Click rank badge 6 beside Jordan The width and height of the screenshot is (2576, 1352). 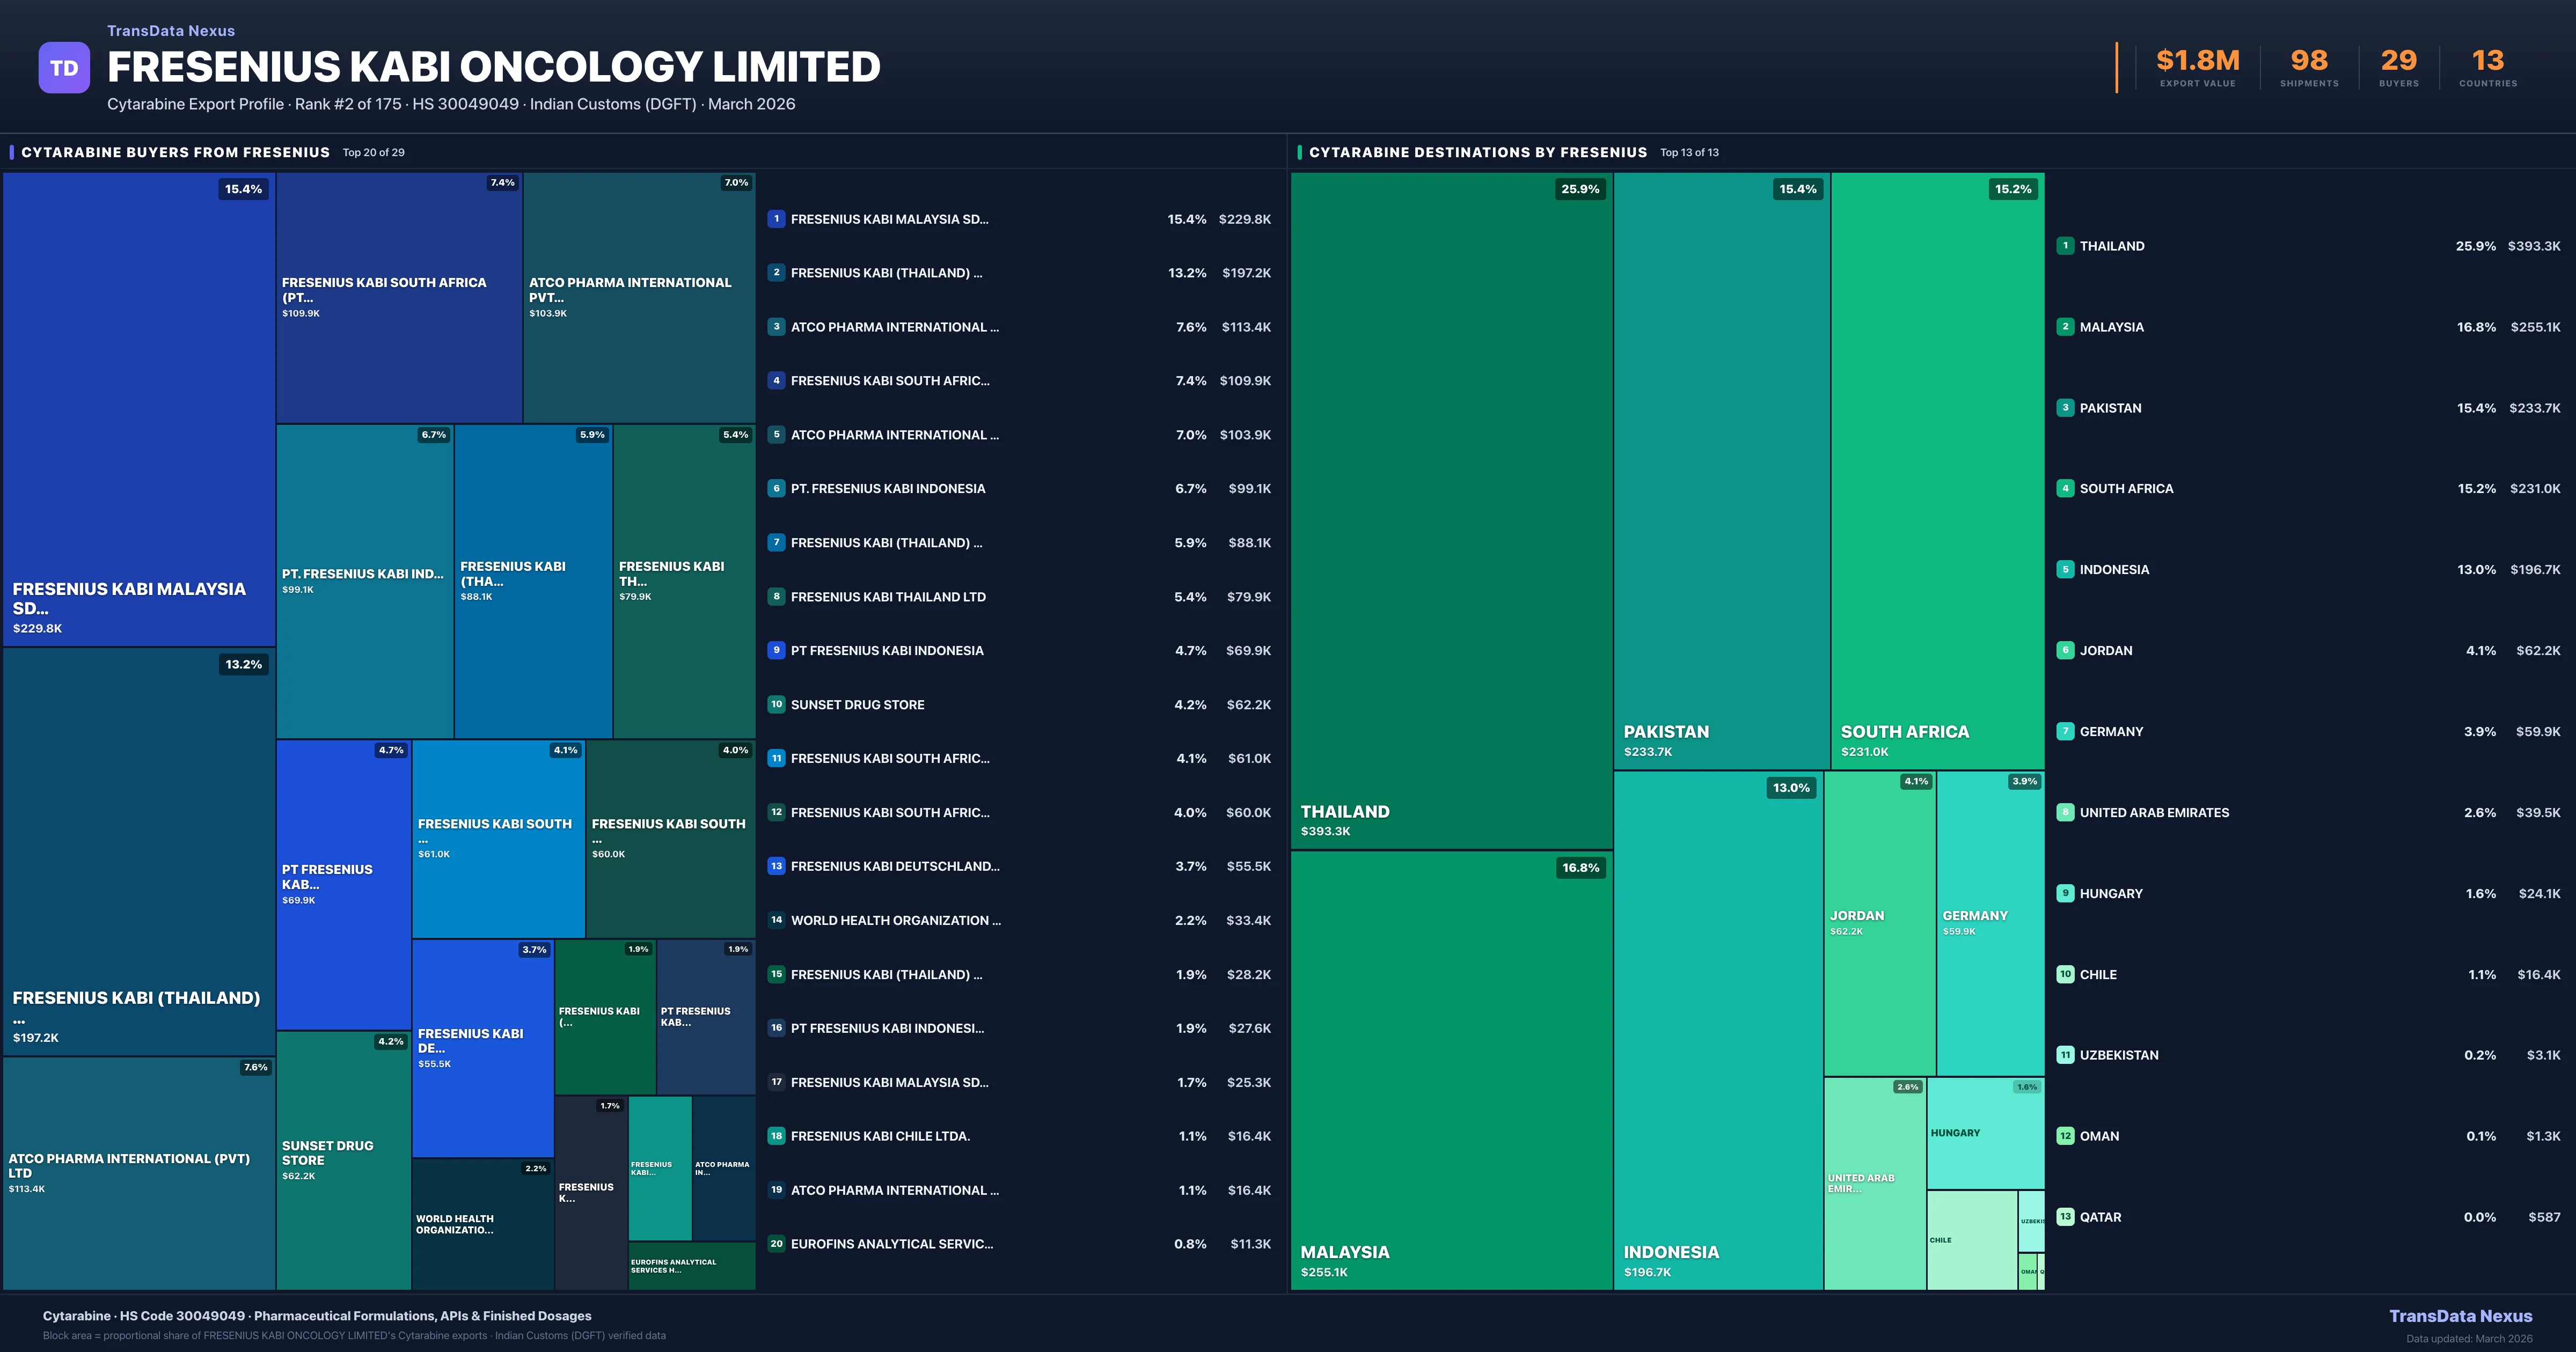click(x=2065, y=650)
